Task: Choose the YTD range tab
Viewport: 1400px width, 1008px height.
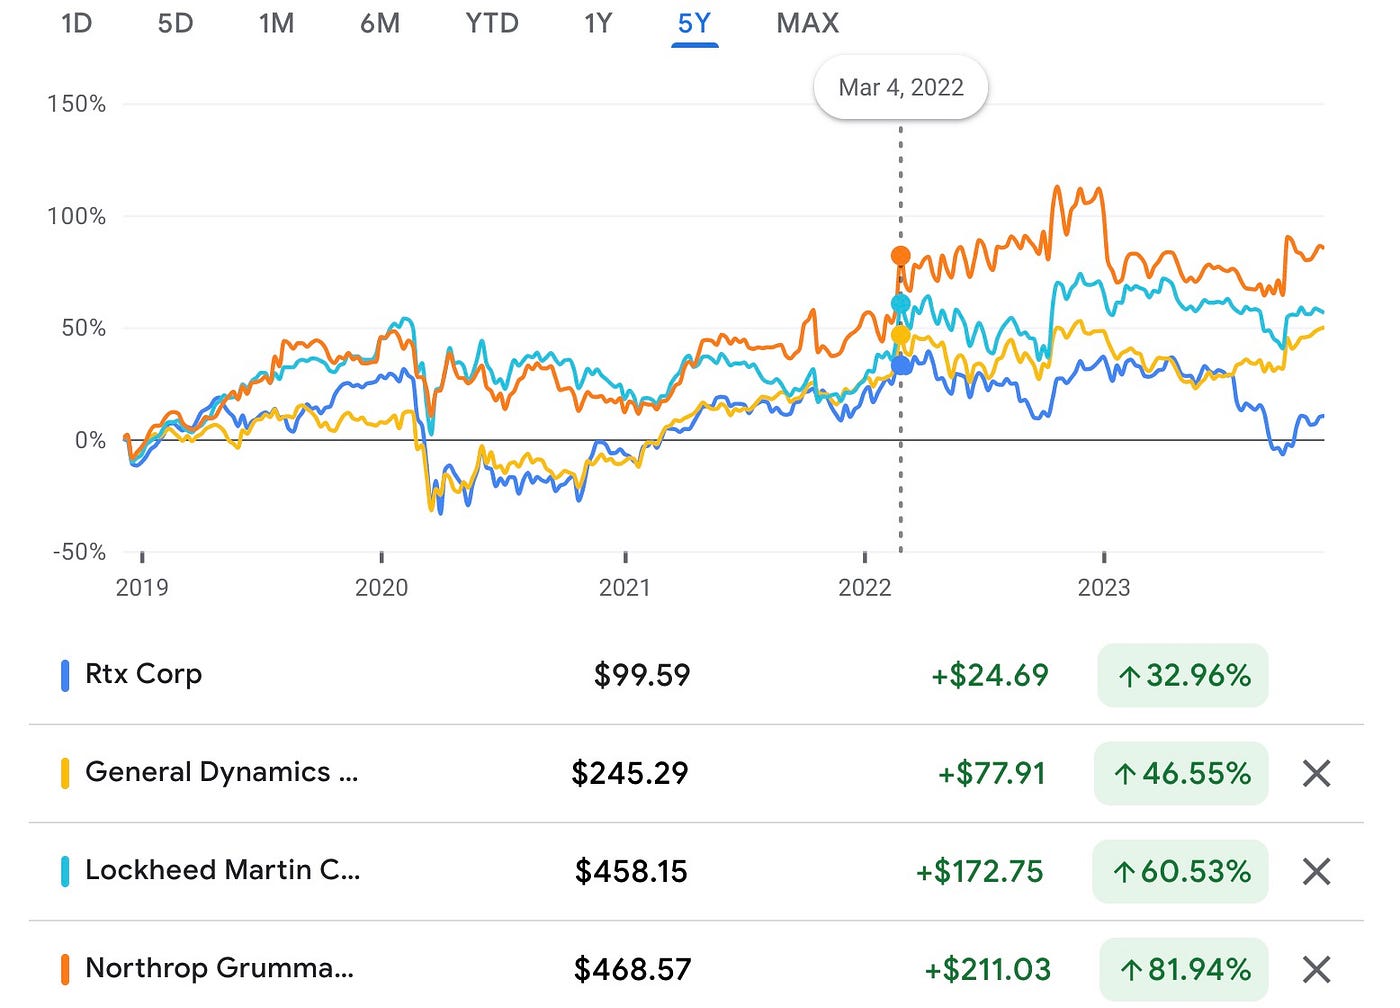Action: coord(492,23)
